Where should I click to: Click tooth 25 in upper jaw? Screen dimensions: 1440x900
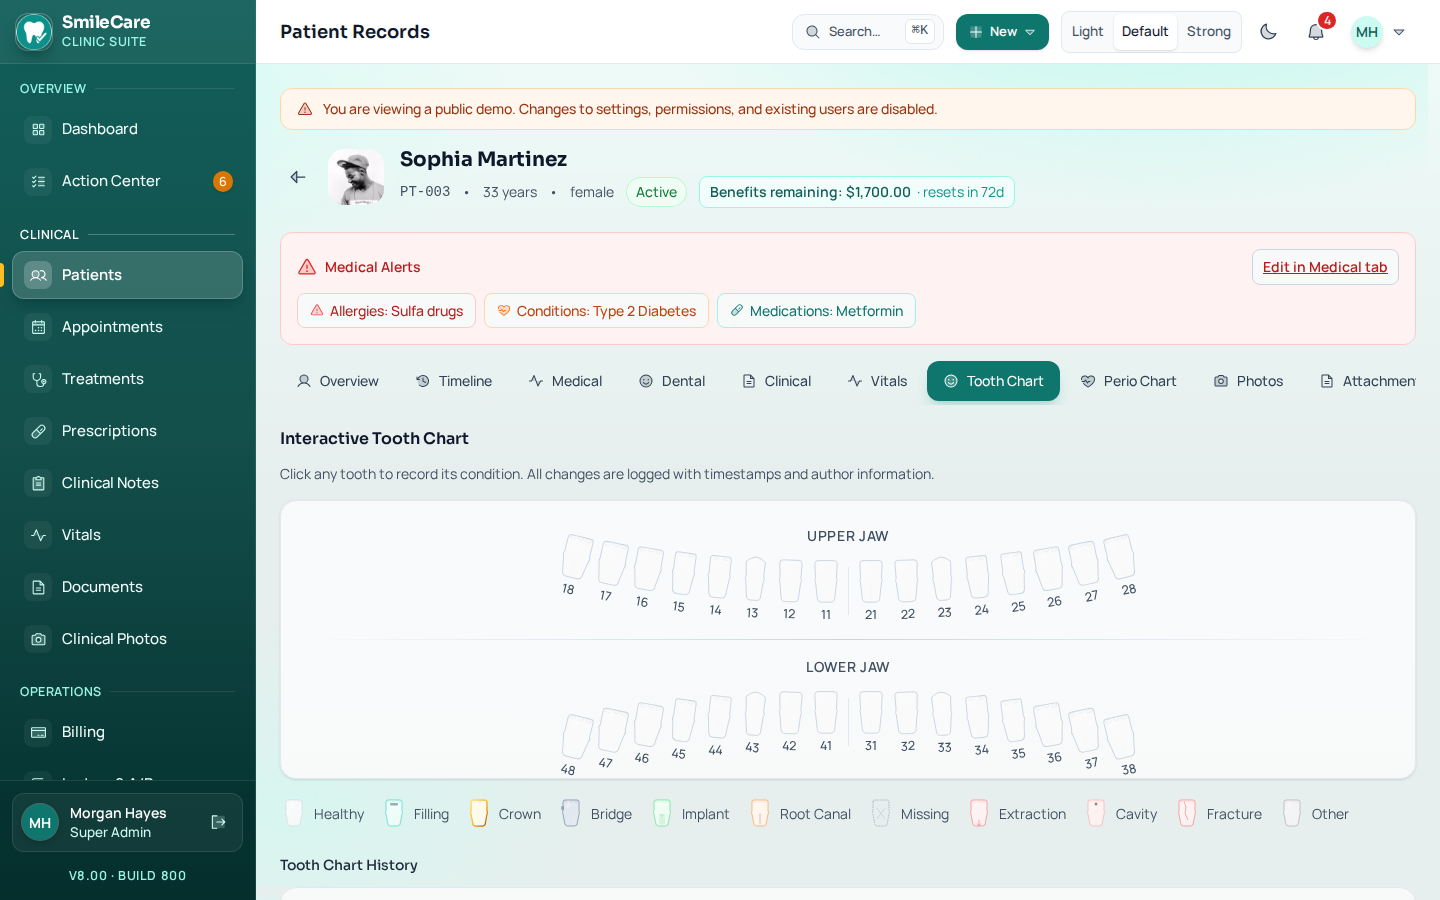[1013, 573]
